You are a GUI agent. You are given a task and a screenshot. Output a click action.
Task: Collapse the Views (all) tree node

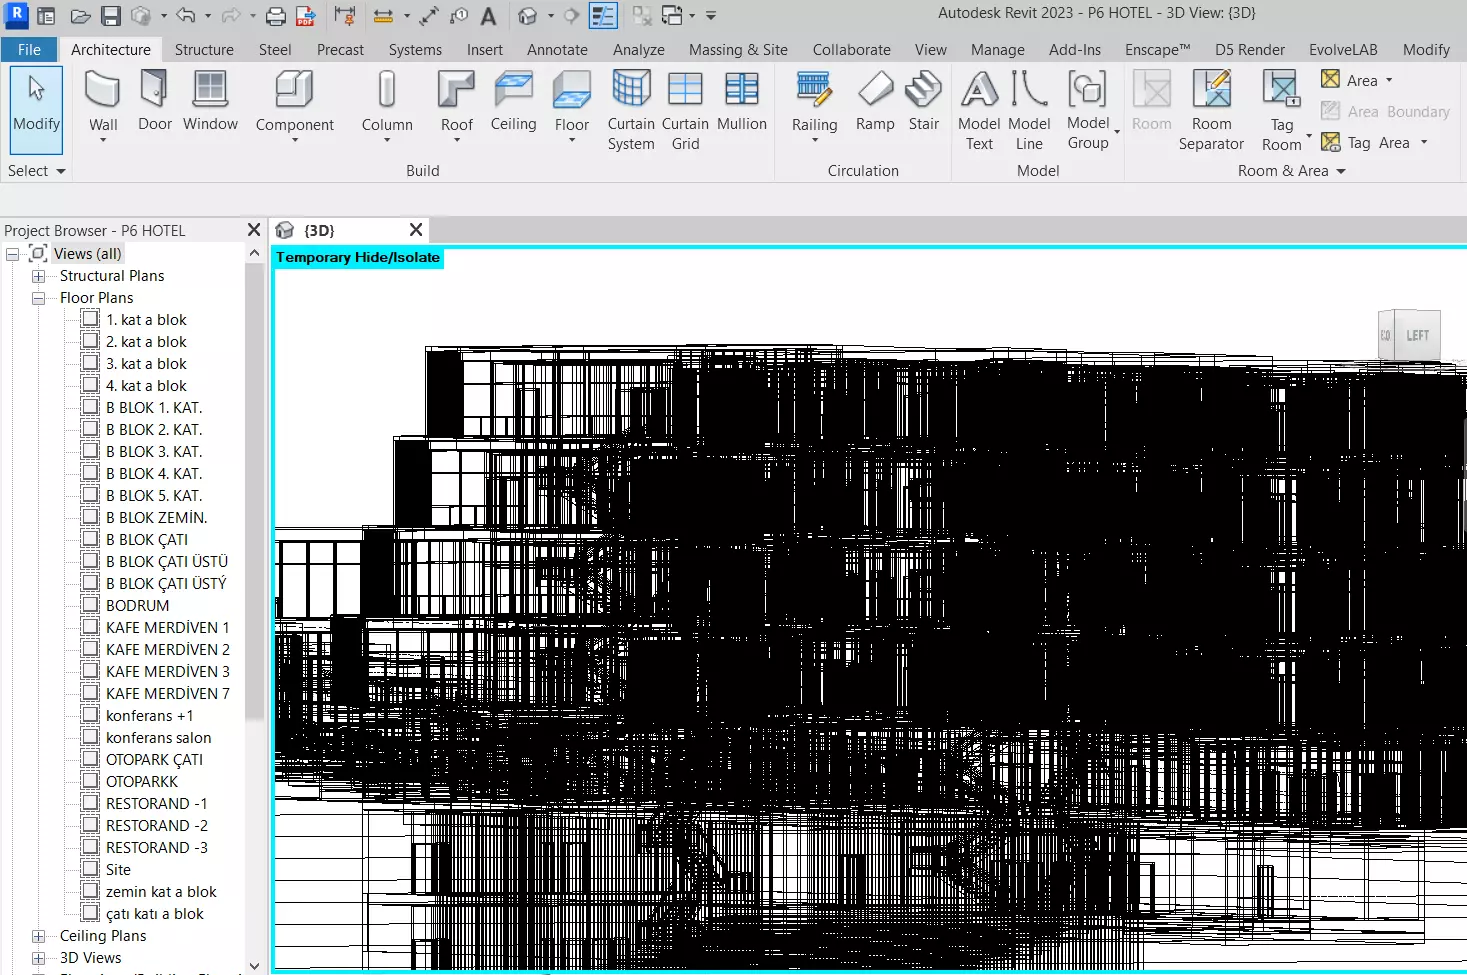tap(13, 254)
